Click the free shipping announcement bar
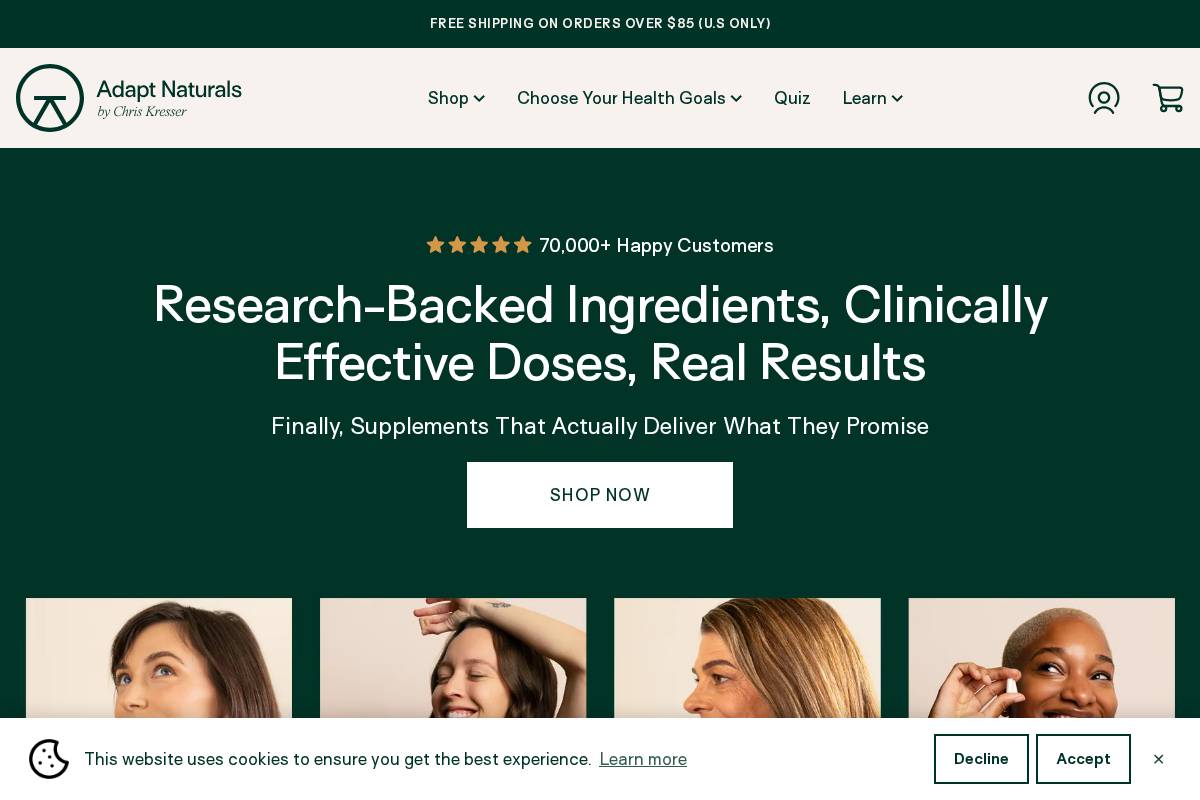1200x800 pixels. coord(600,24)
